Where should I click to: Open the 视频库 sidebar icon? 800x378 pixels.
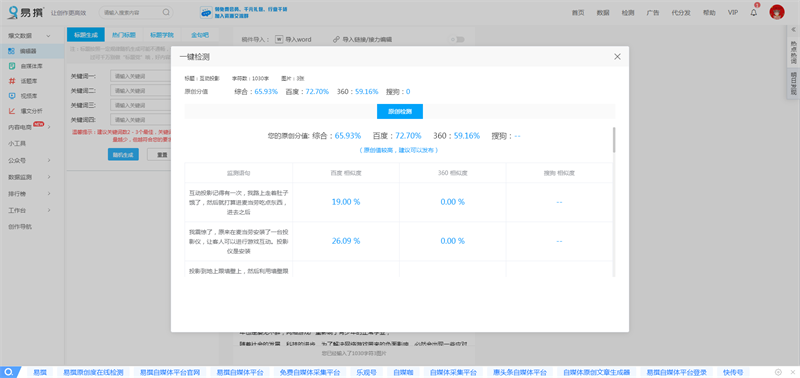[x=11, y=95]
